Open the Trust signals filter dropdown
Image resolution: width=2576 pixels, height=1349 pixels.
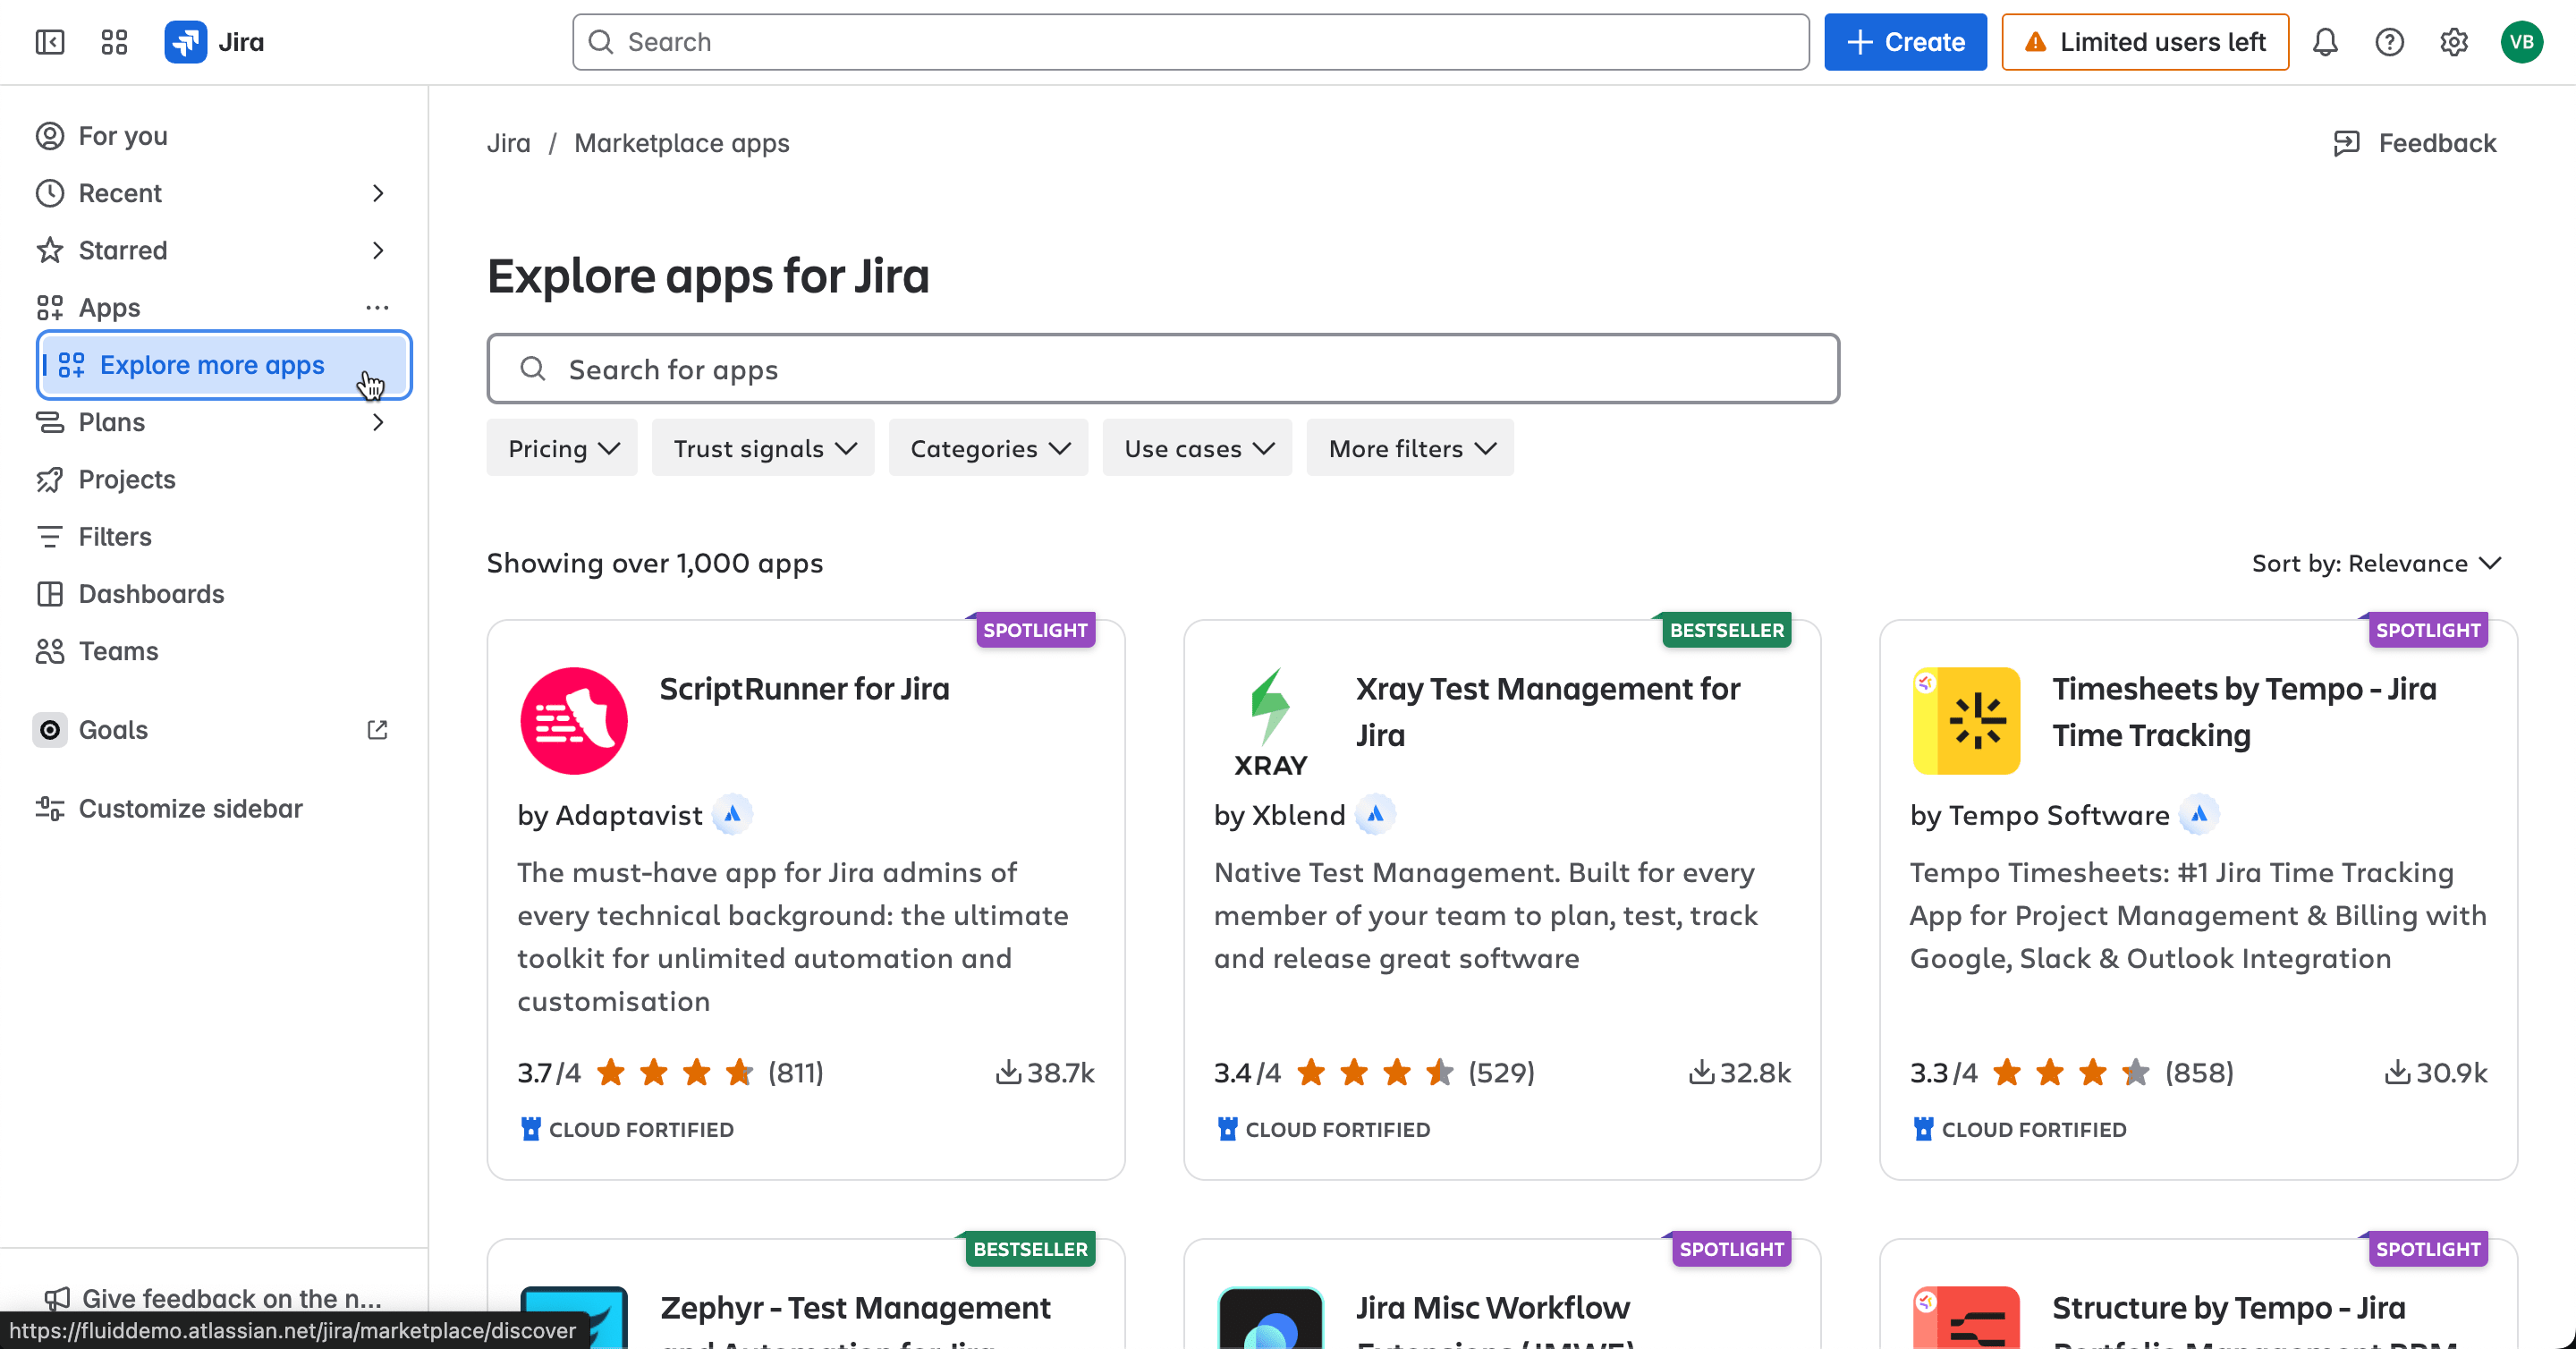pos(763,448)
